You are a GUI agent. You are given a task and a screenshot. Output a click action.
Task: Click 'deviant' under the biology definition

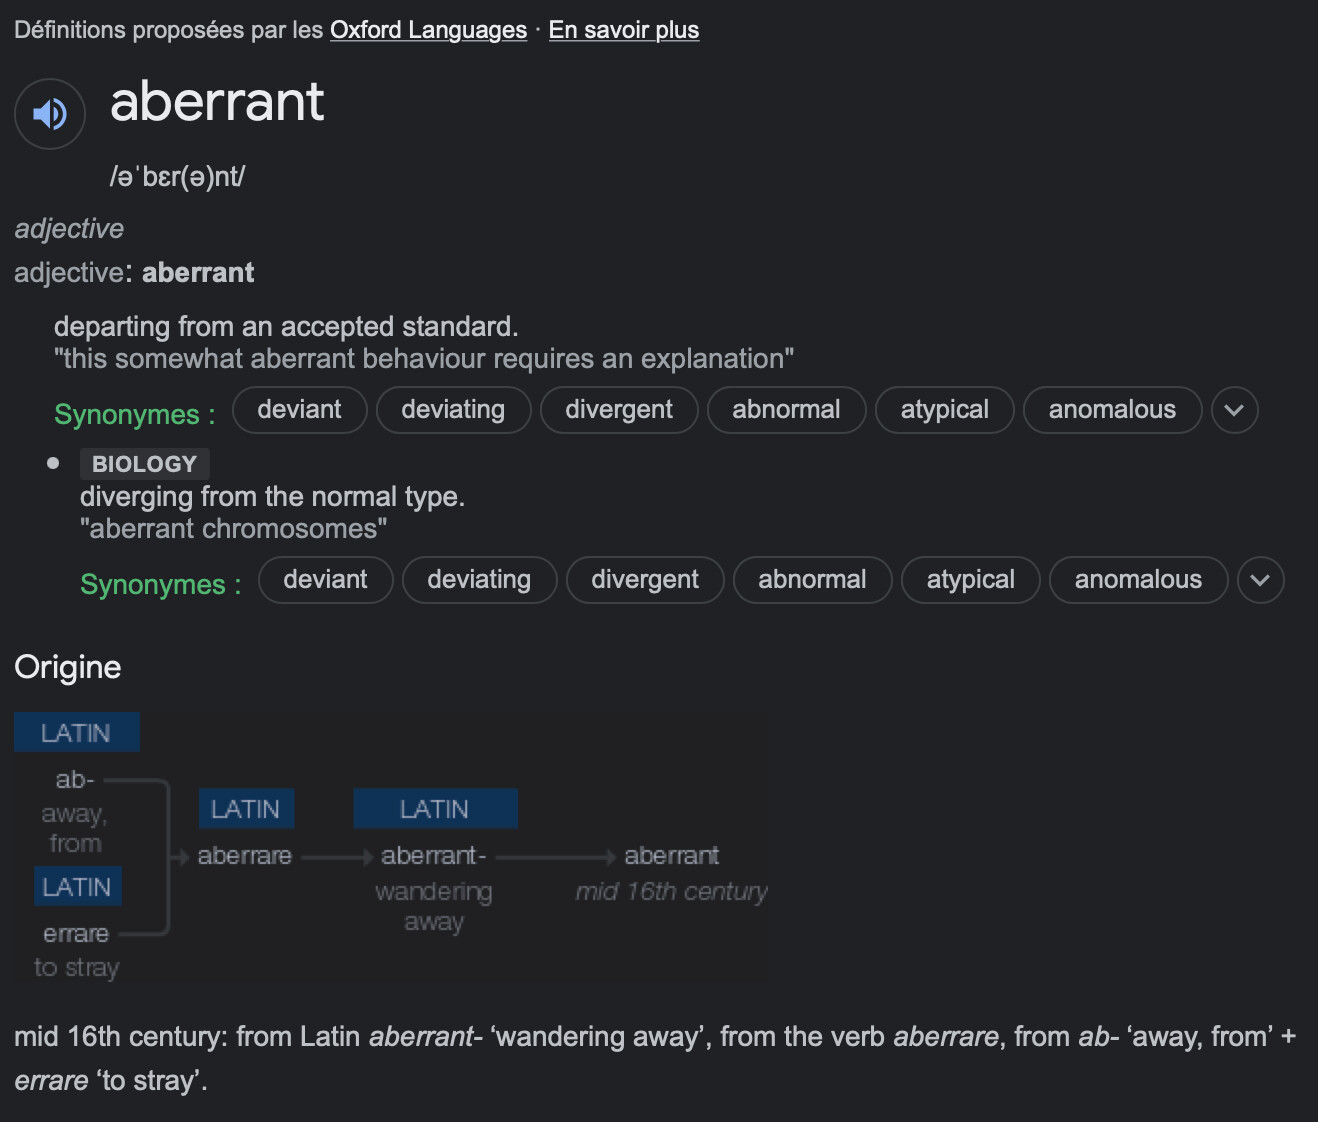point(325,580)
